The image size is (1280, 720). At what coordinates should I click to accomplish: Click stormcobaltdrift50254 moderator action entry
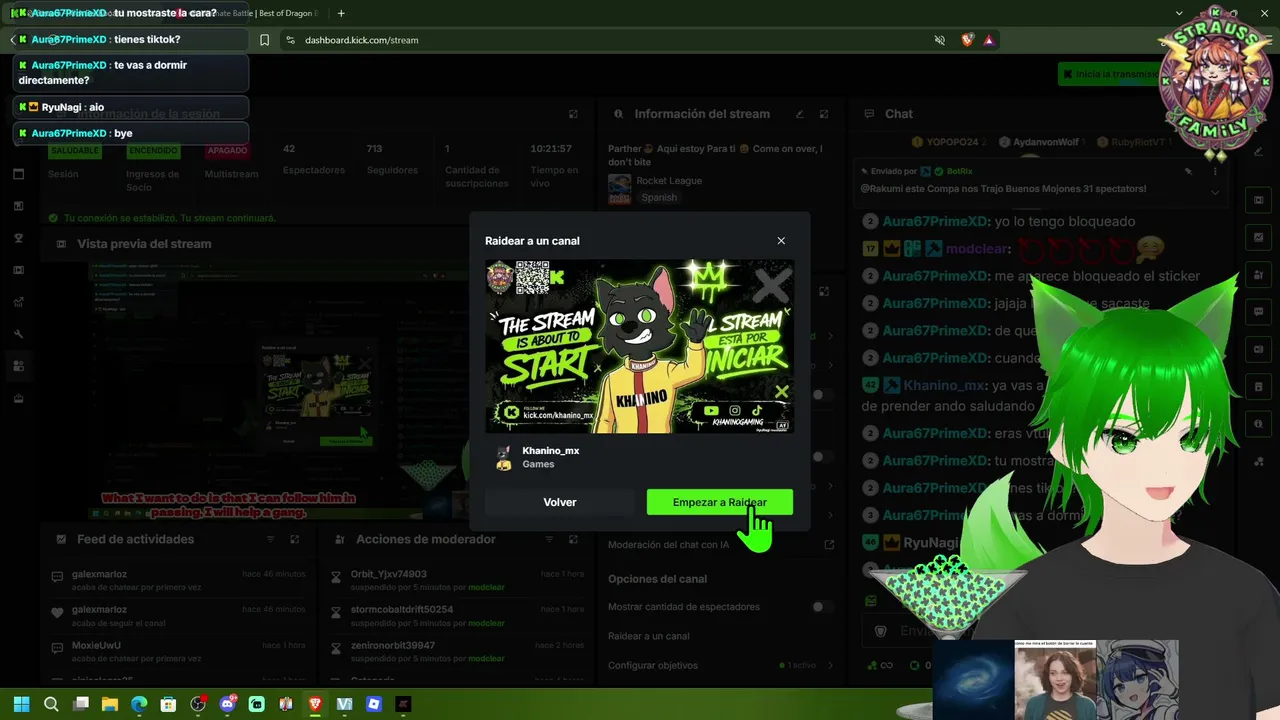click(x=457, y=616)
